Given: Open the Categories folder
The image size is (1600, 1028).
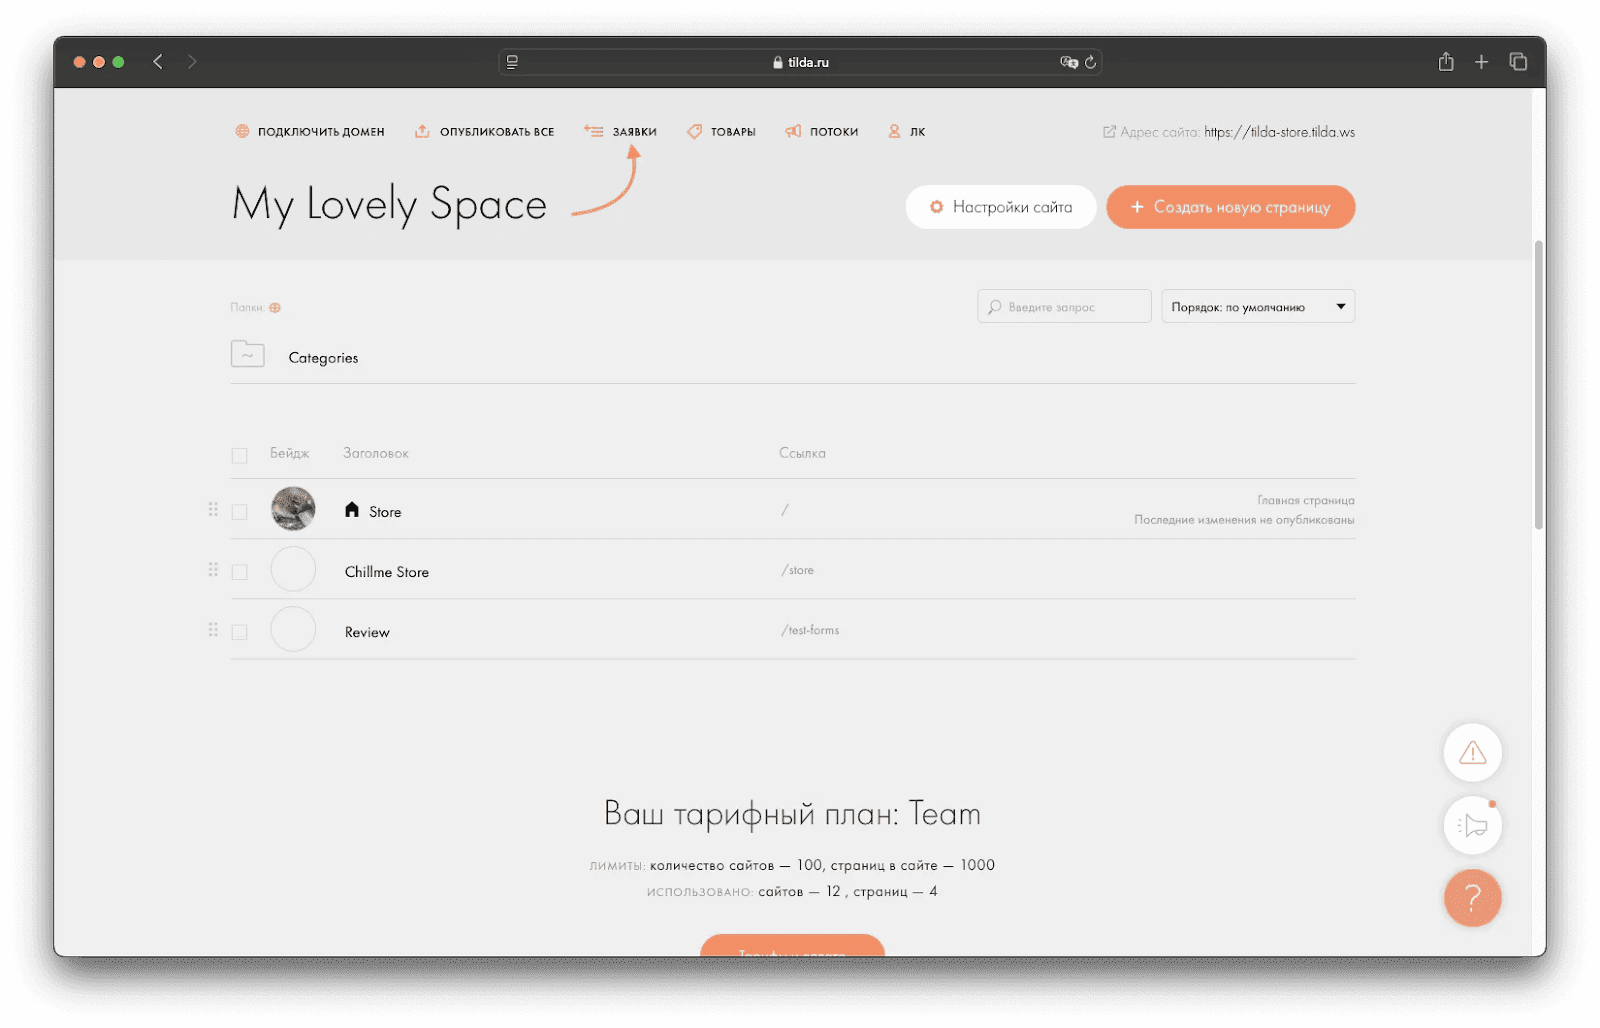Looking at the screenshot, I should pyautogui.click(x=322, y=358).
